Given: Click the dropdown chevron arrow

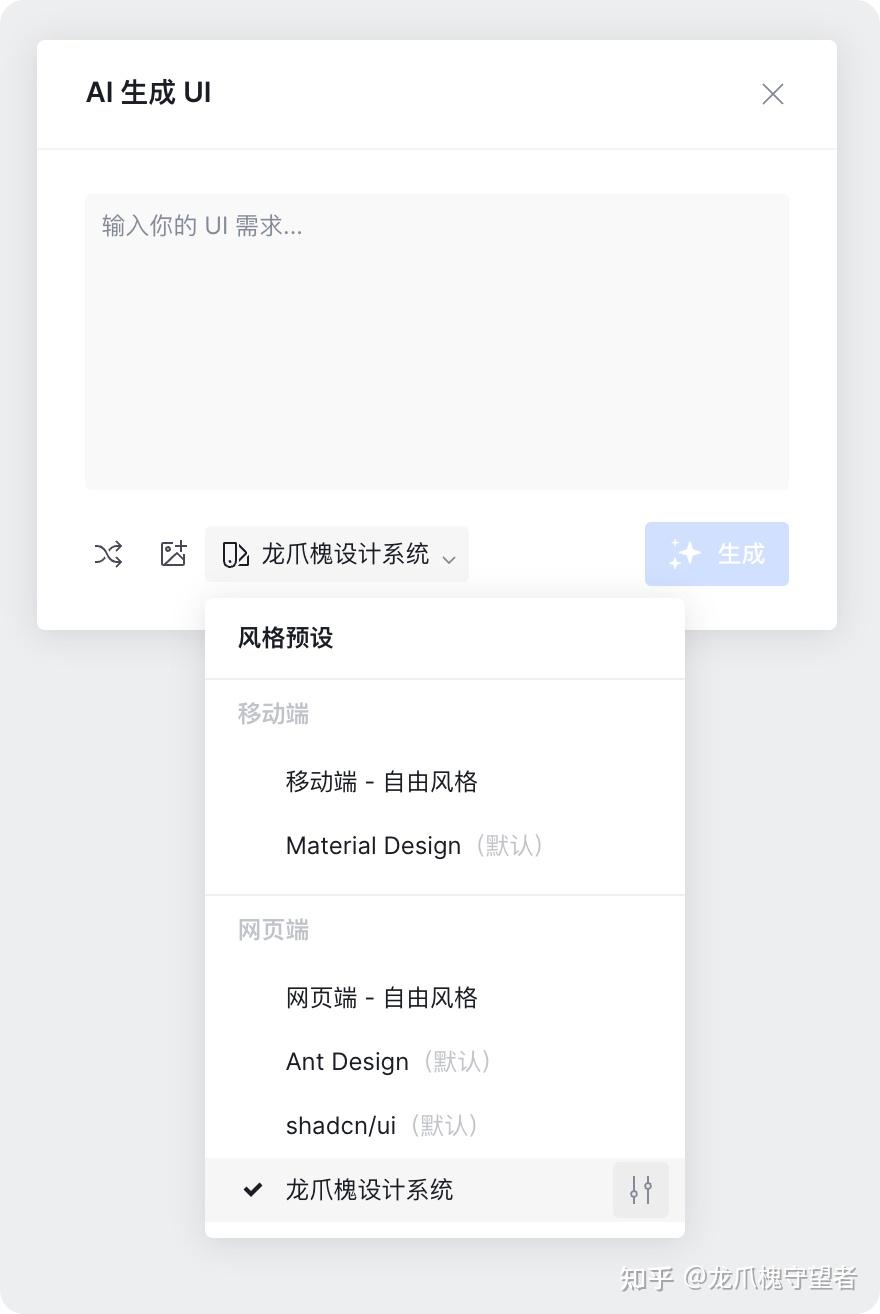Looking at the screenshot, I should 449,558.
